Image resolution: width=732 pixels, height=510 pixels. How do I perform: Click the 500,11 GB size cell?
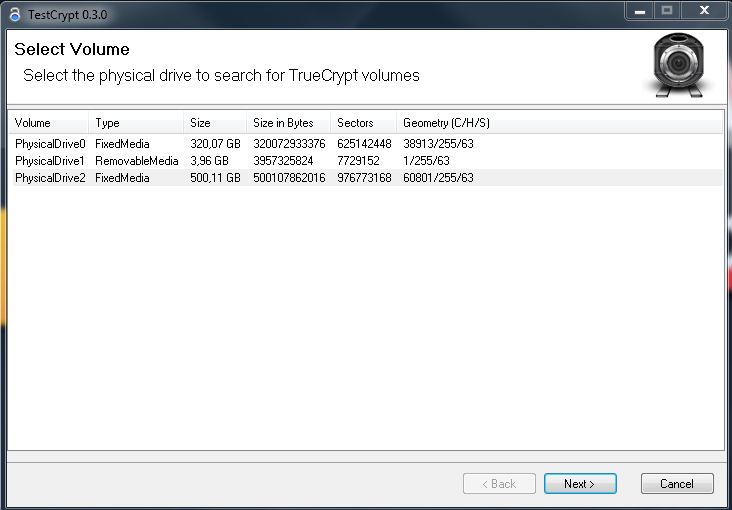click(215, 177)
